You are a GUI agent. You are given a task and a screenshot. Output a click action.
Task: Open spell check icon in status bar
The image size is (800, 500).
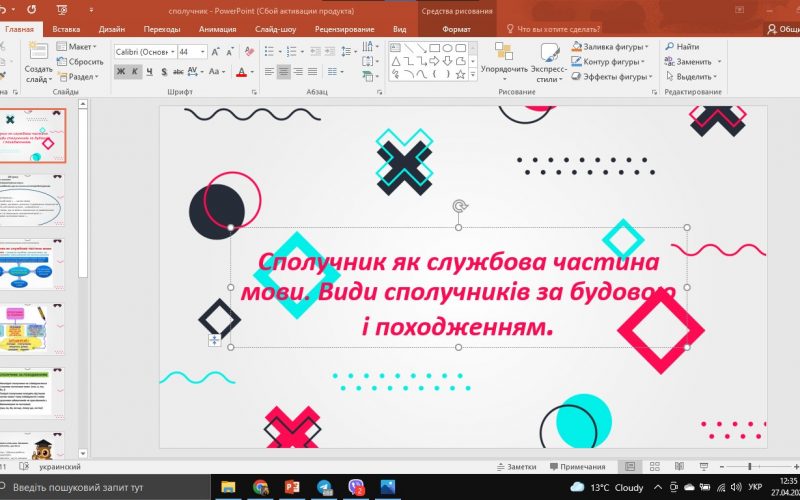(x=23, y=466)
